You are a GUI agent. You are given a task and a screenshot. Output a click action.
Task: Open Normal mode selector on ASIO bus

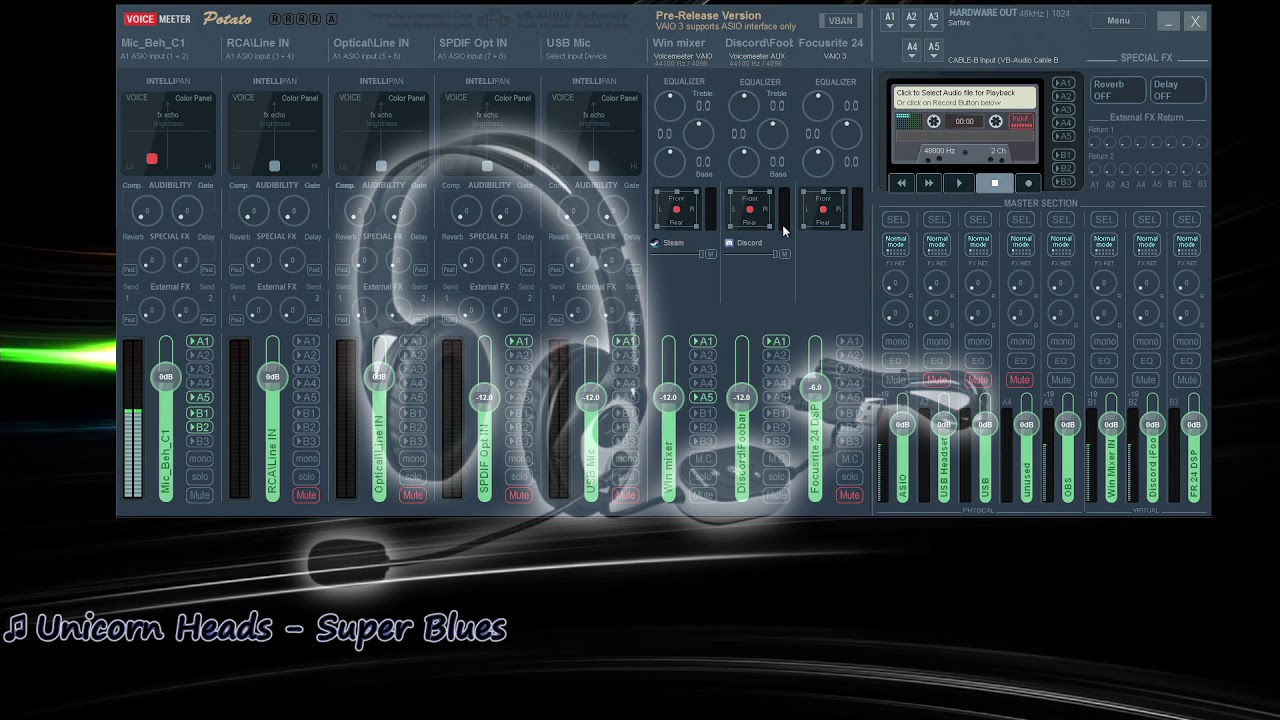tap(896, 242)
